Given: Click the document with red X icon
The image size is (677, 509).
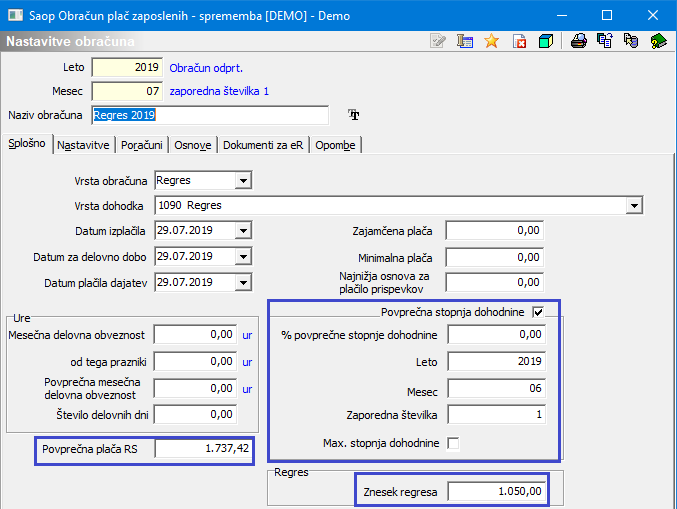Looking at the screenshot, I should tap(519, 41).
